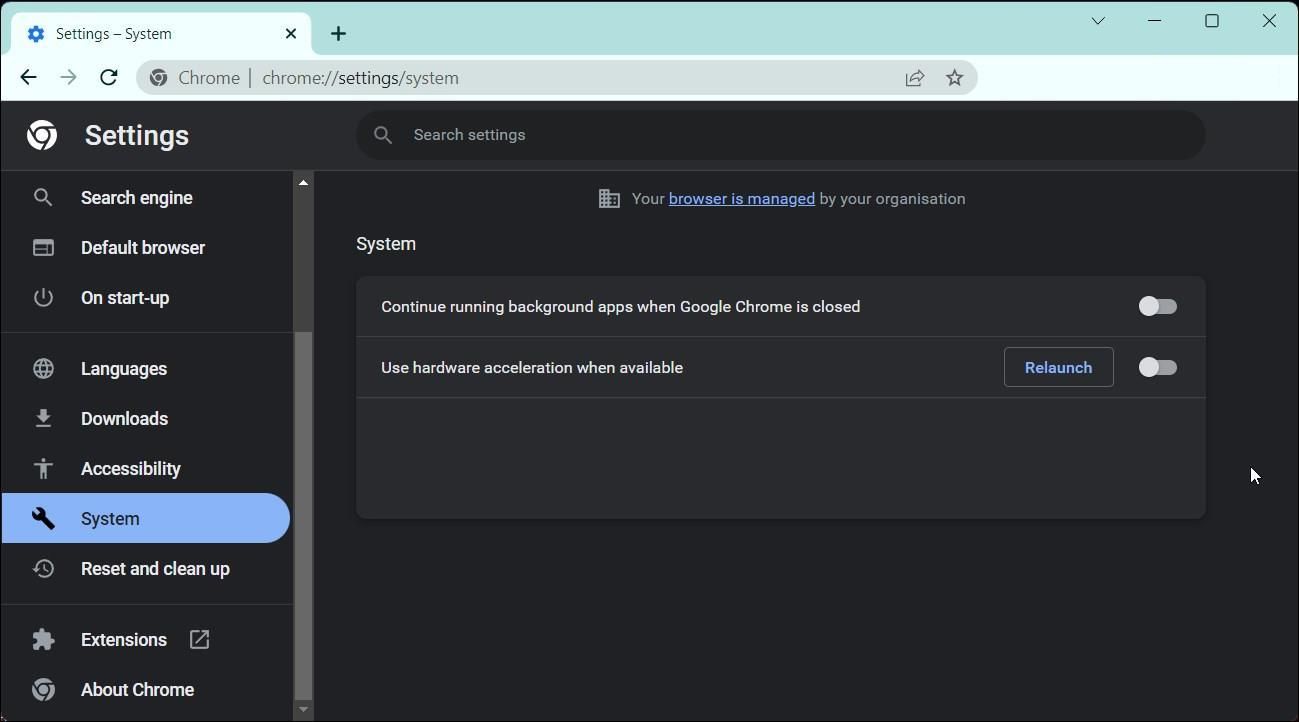
Task: Open On start-up via its power icon
Action: pyautogui.click(x=43, y=297)
